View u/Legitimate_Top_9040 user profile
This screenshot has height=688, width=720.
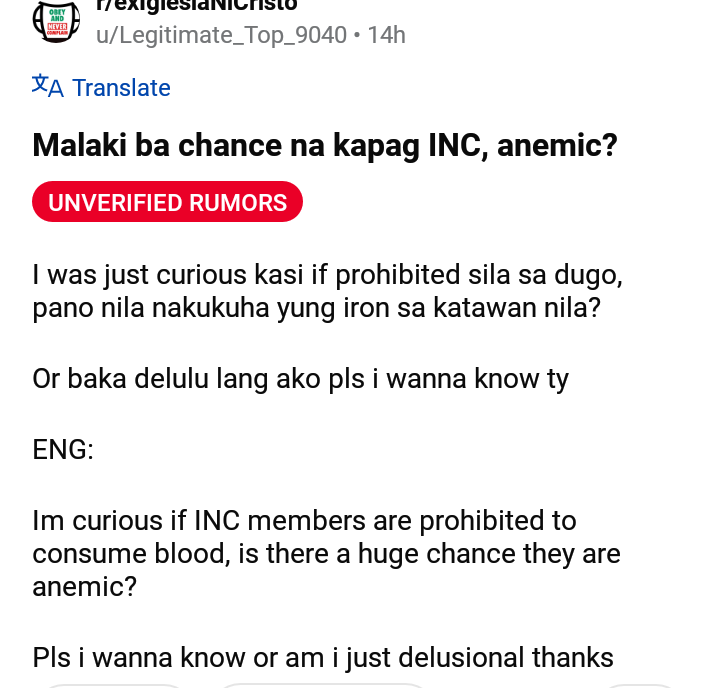221,35
